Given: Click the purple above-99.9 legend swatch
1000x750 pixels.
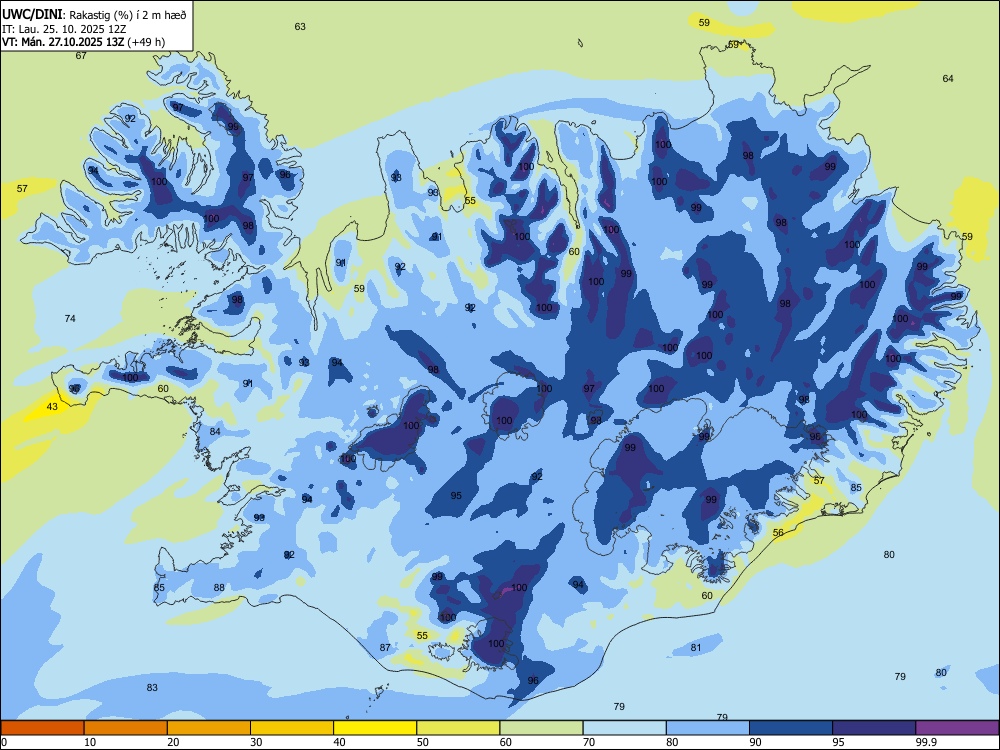Looking at the screenshot, I should click(957, 728).
